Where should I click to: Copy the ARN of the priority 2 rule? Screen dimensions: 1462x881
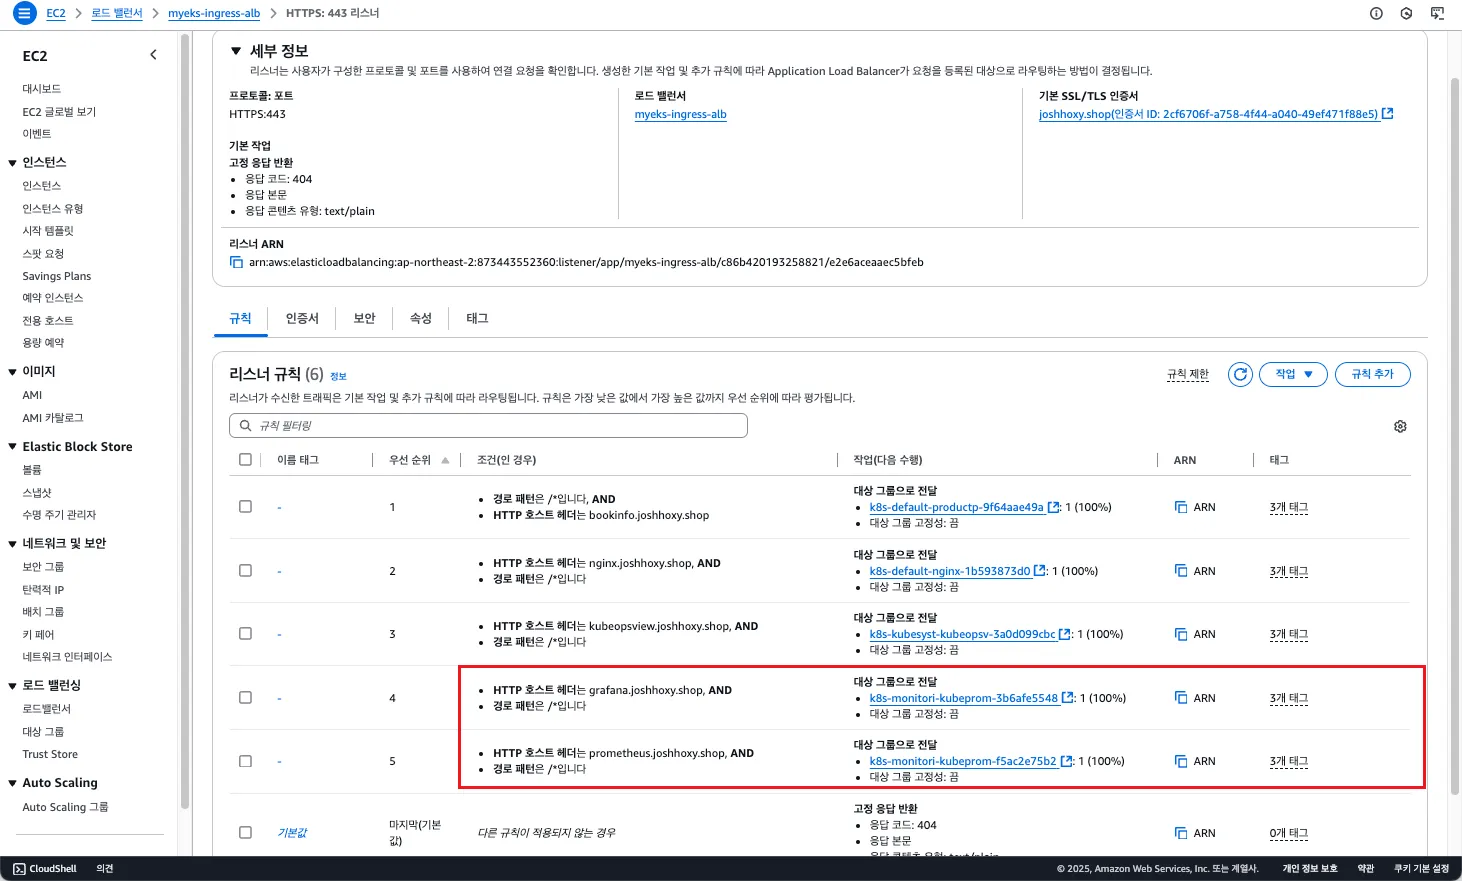coord(1181,571)
